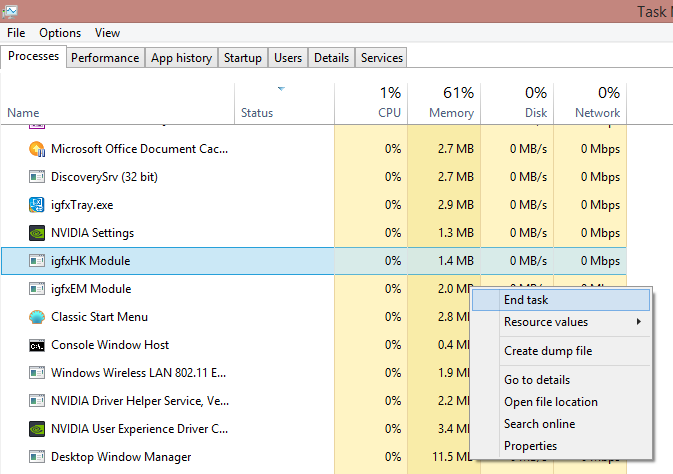The width and height of the screenshot is (673, 474).
Task: Click the 1.4 MB memory value of igfxHK Module
Action: (x=455, y=261)
